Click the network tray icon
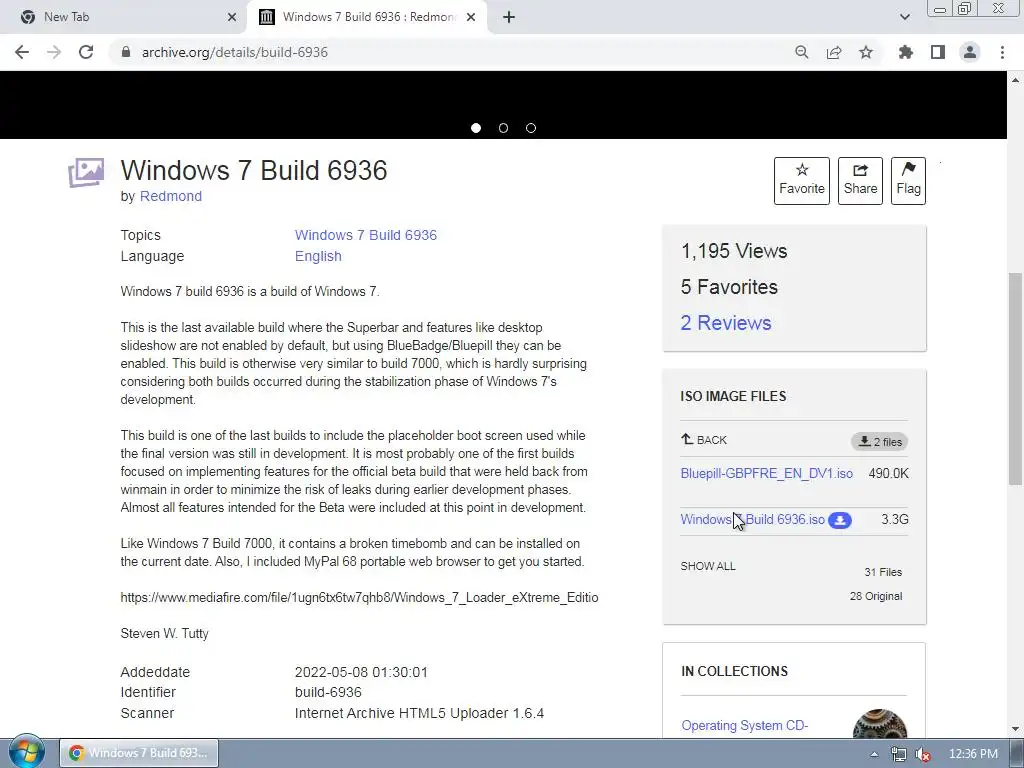The width and height of the screenshot is (1024, 768). tap(899, 754)
